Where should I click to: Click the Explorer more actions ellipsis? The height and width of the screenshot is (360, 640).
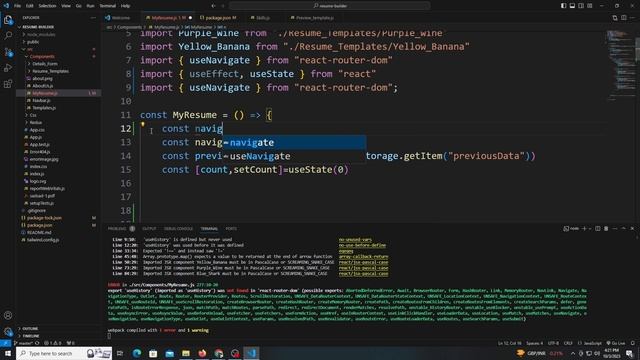click(x=93, y=18)
